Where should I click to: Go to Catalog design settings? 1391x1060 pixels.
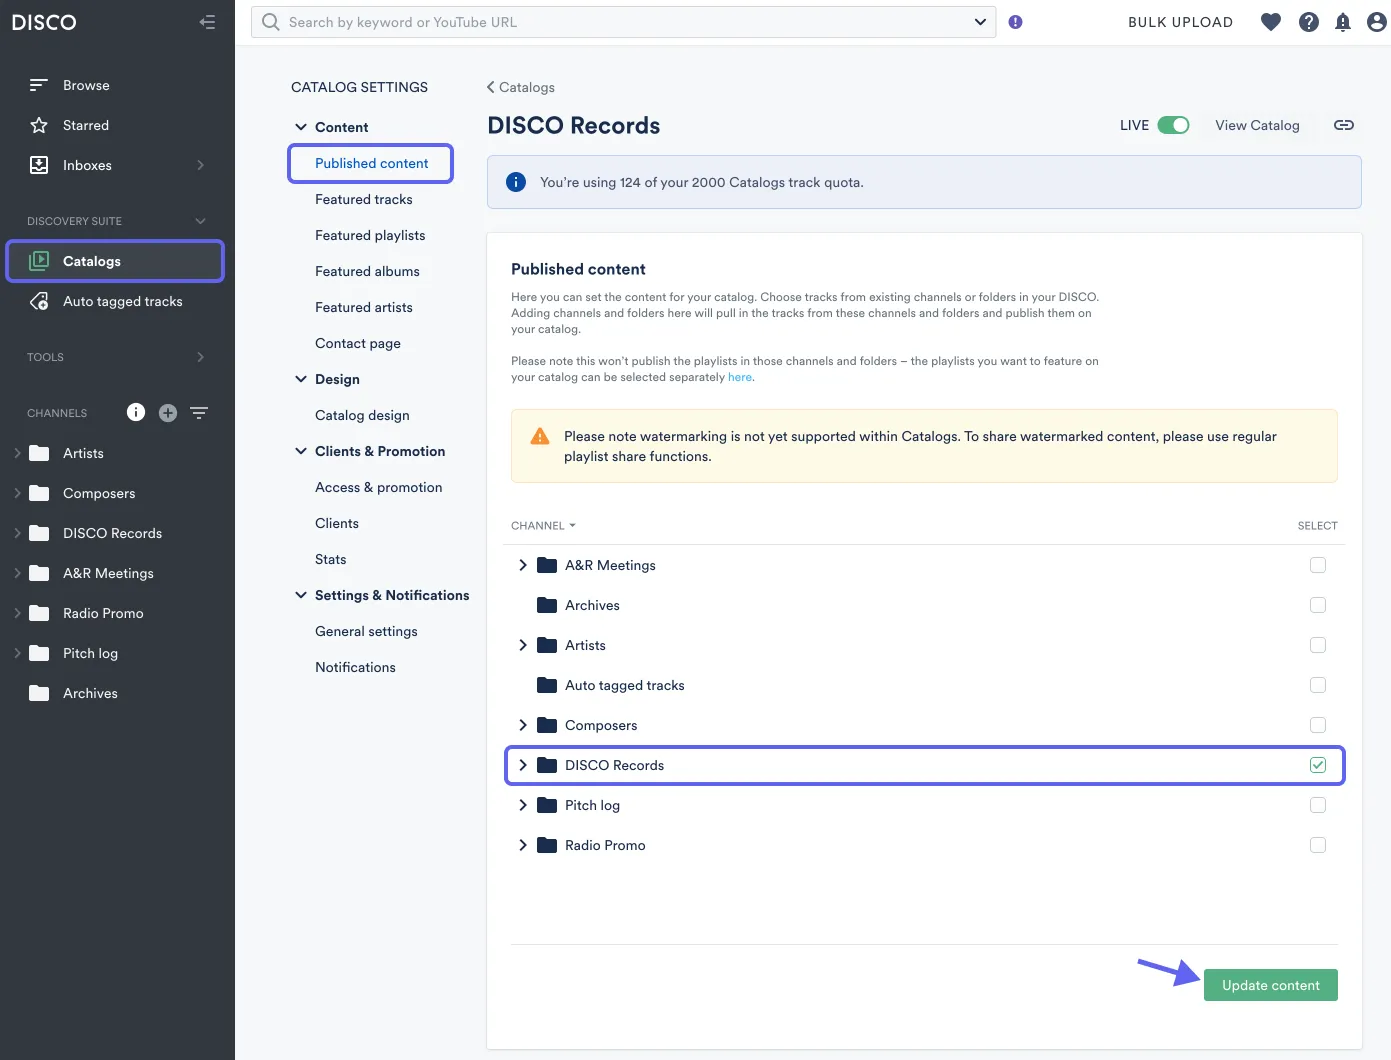click(x=362, y=415)
